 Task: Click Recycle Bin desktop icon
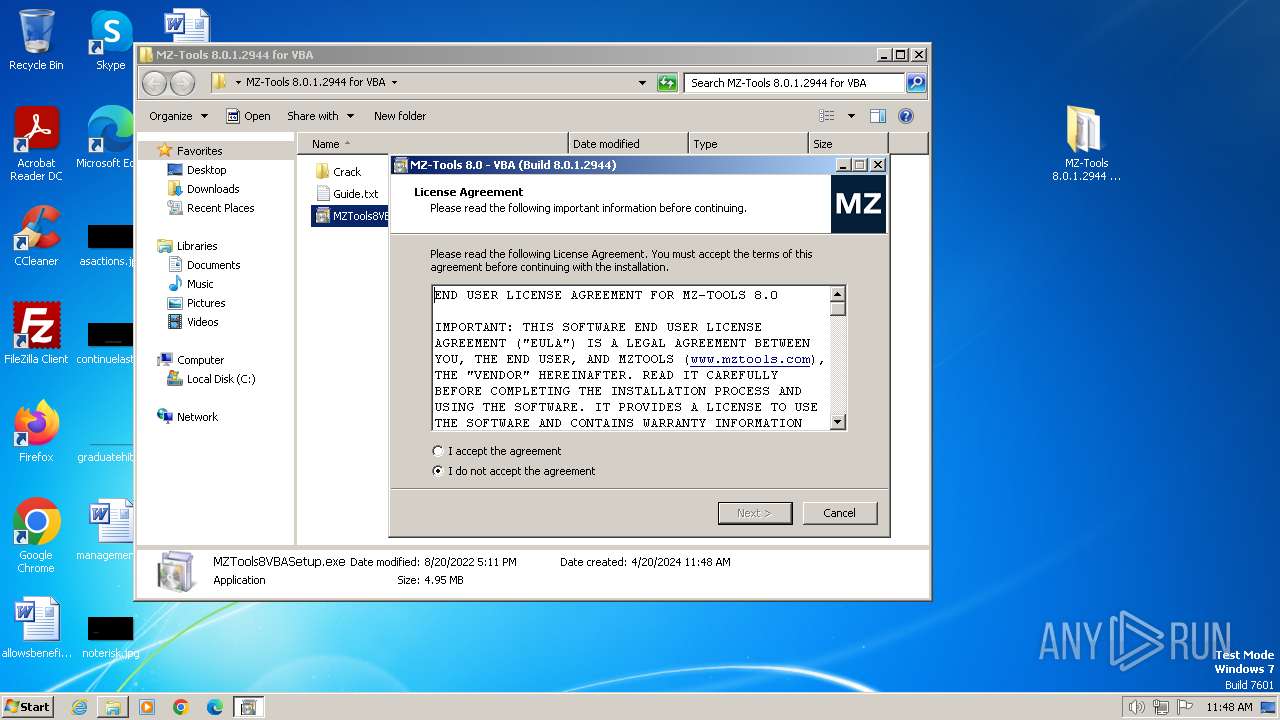[36, 40]
